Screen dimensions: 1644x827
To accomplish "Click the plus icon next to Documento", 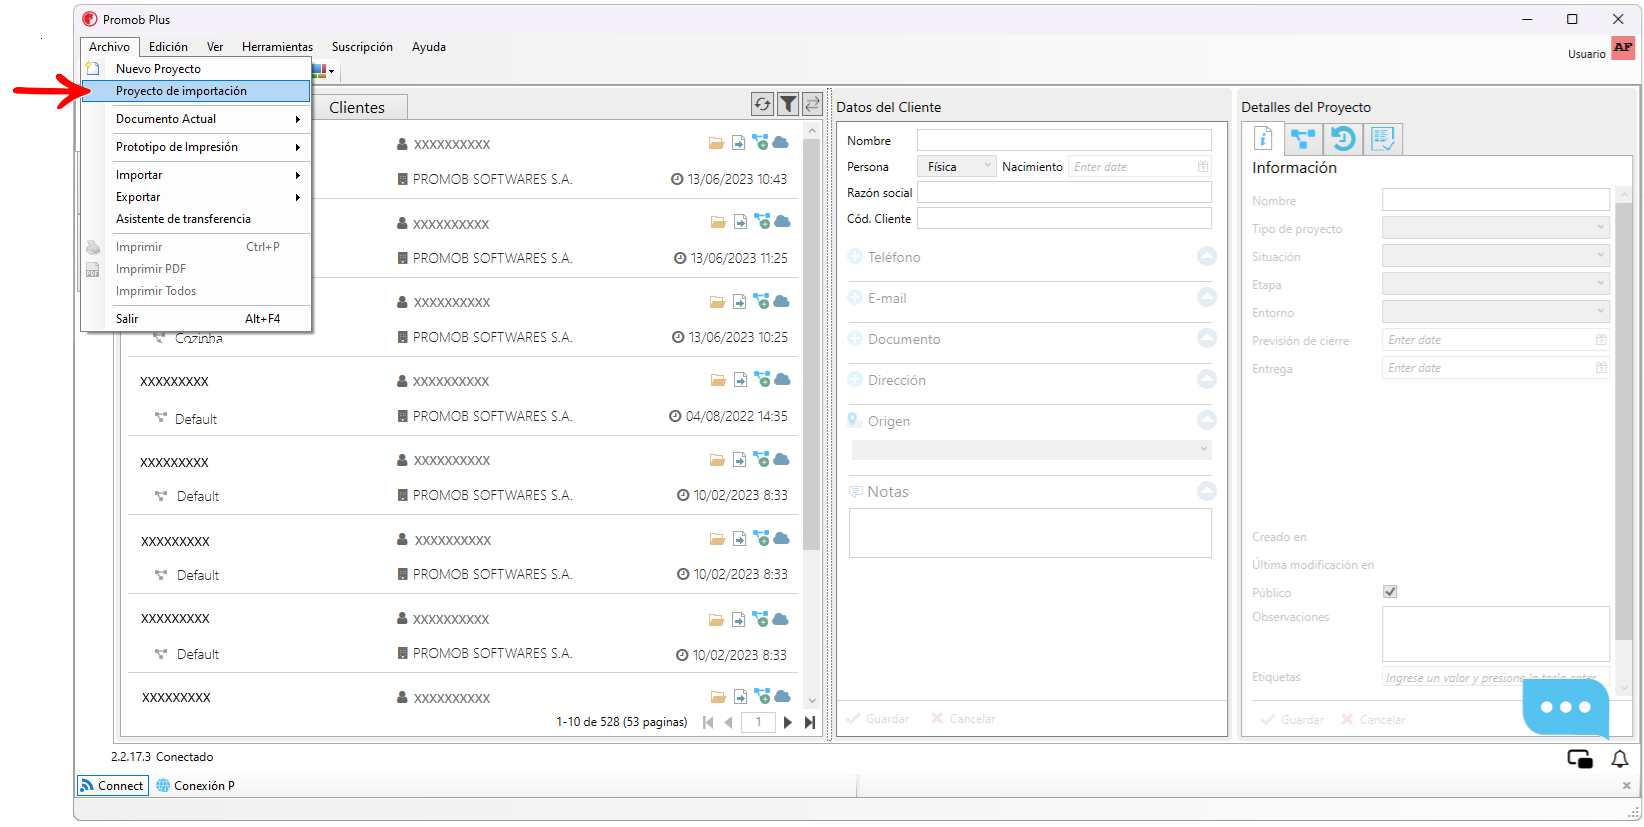I will [x=855, y=339].
